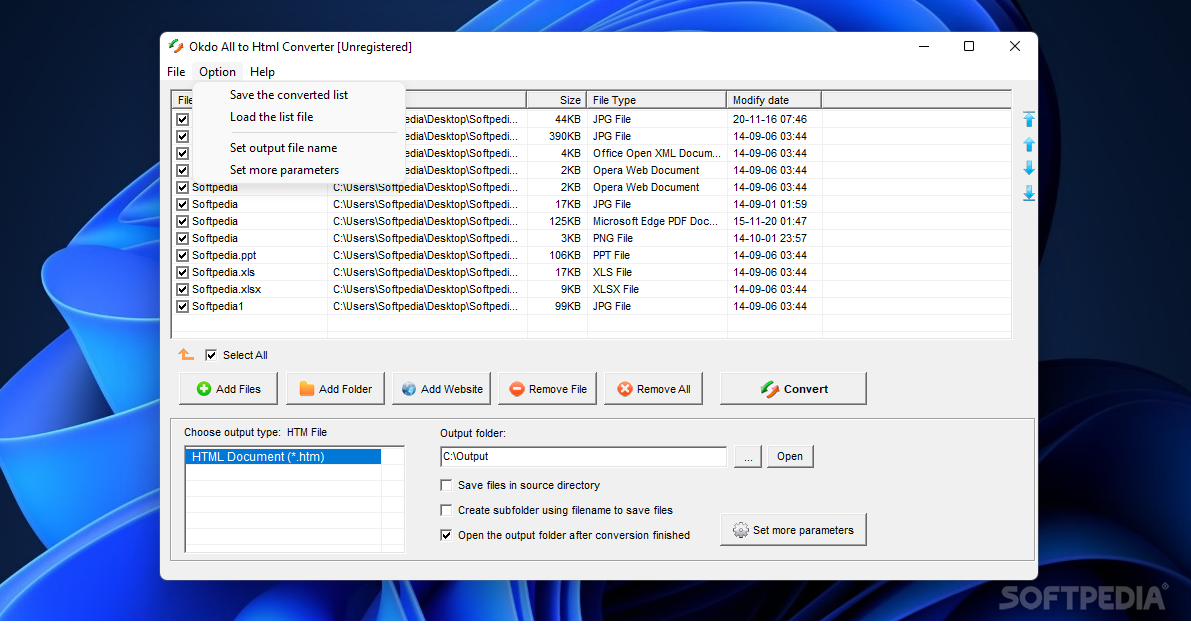Click the Output folder path field
Viewport: 1191px width, 625px height.
click(583, 456)
